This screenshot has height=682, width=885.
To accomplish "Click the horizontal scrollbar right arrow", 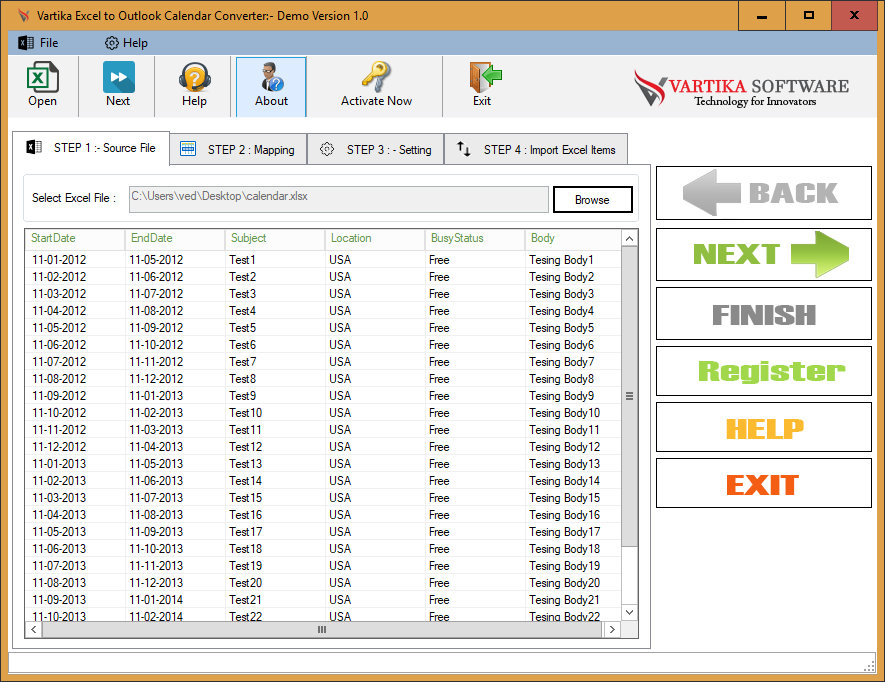I will [612, 629].
